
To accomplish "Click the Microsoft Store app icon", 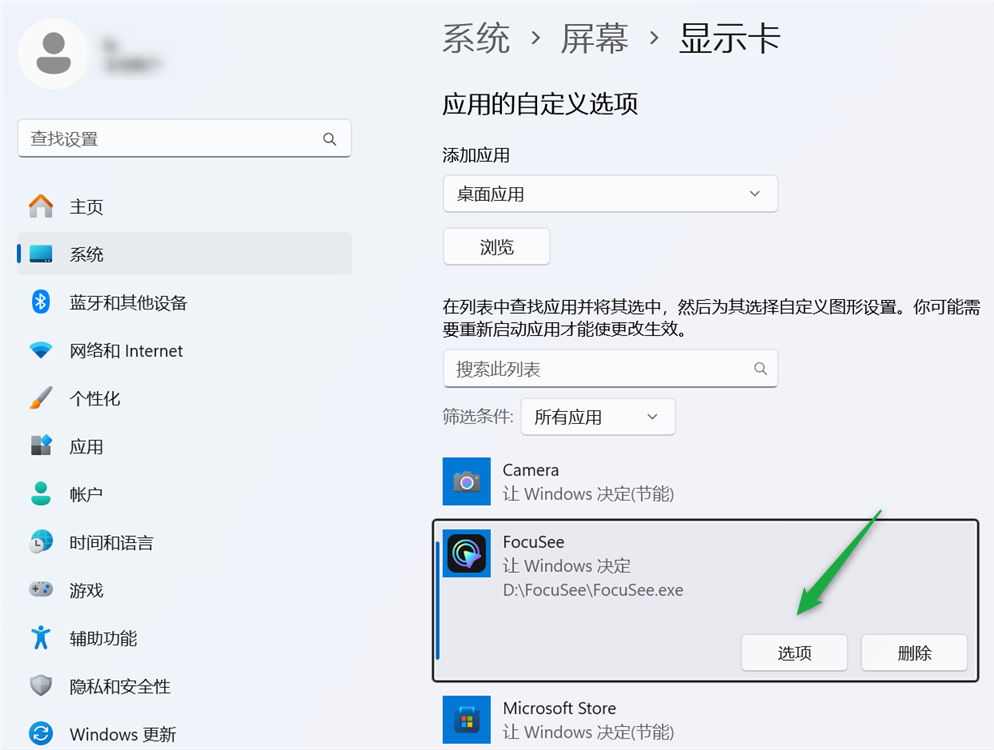I will pos(466,719).
